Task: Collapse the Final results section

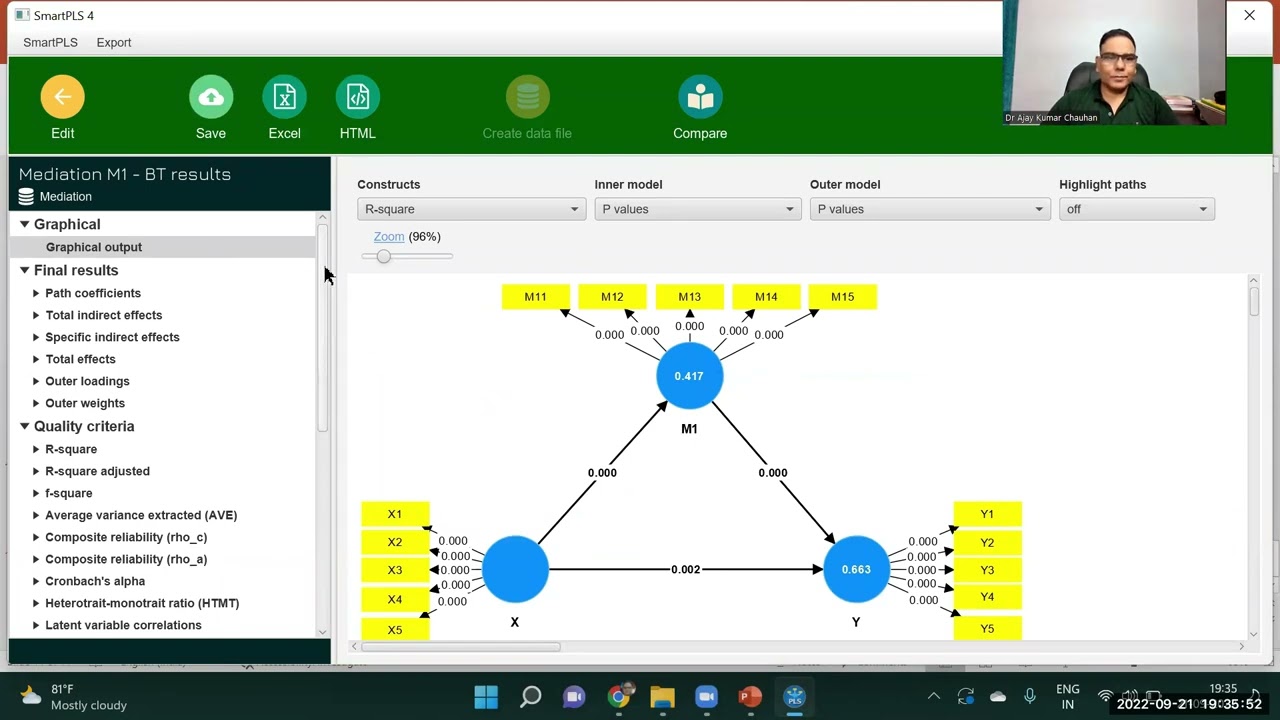Action: (x=24, y=270)
